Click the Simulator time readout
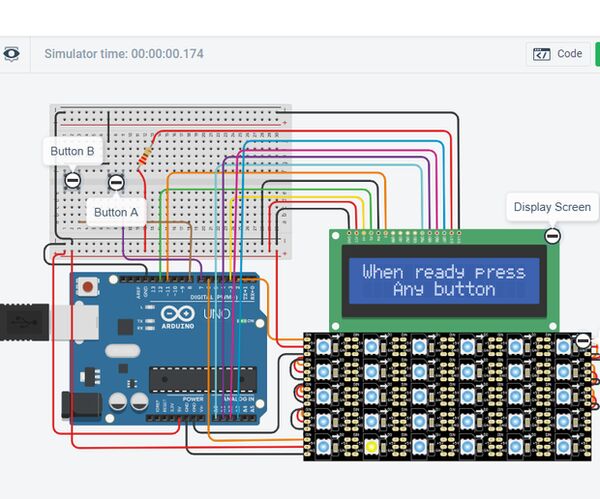Image resolution: width=600 pixels, height=499 pixels. (124, 54)
